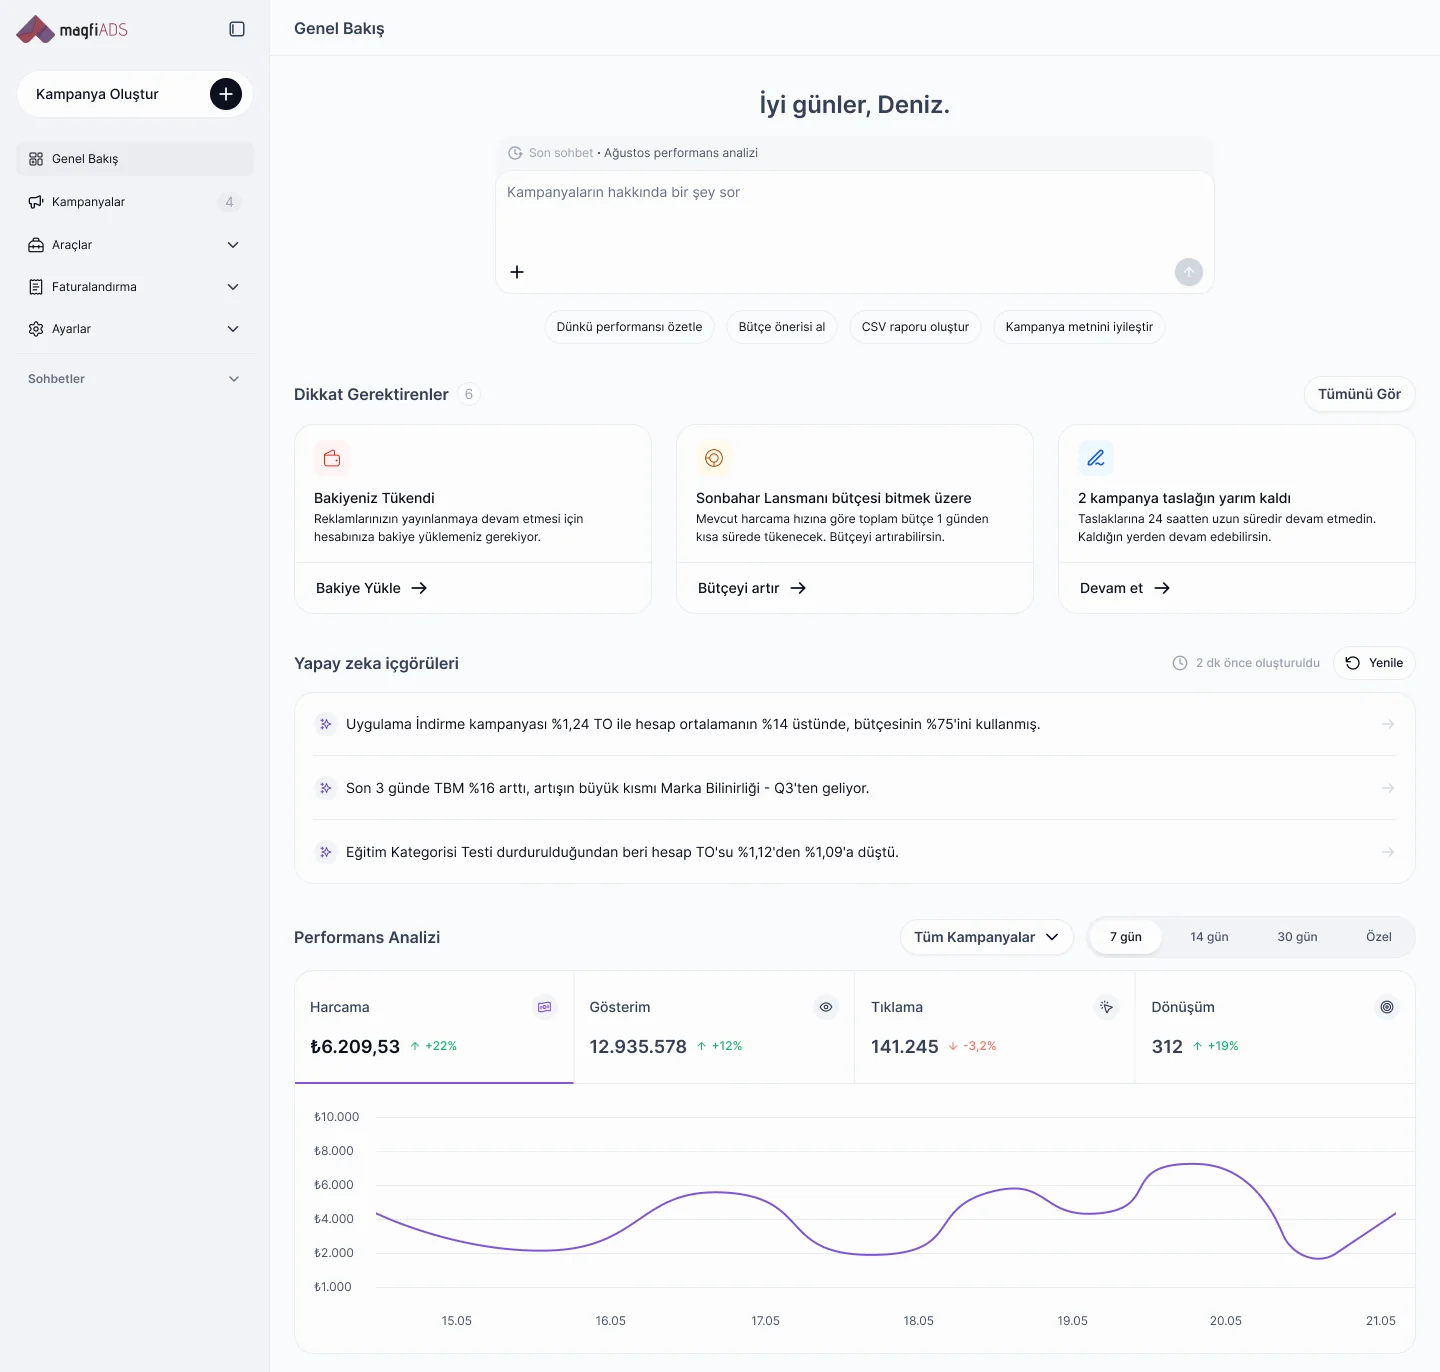Image resolution: width=1440 pixels, height=1372 pixels.
Task: Select the Özel time range
Action: click(1379, 937)
